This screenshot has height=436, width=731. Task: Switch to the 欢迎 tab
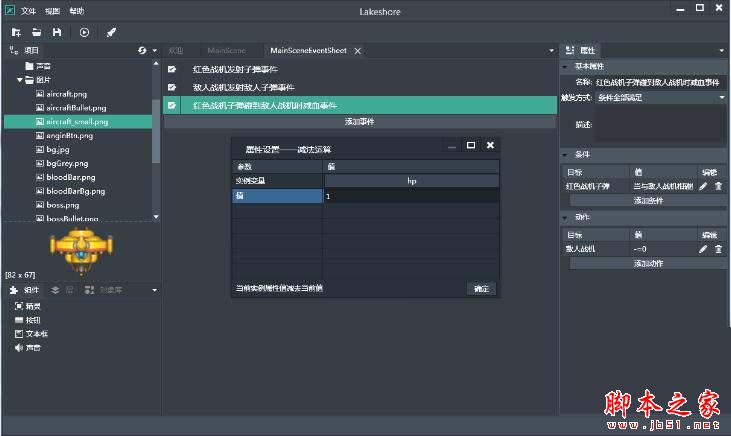pyautogui.click(x=176, y=50)
